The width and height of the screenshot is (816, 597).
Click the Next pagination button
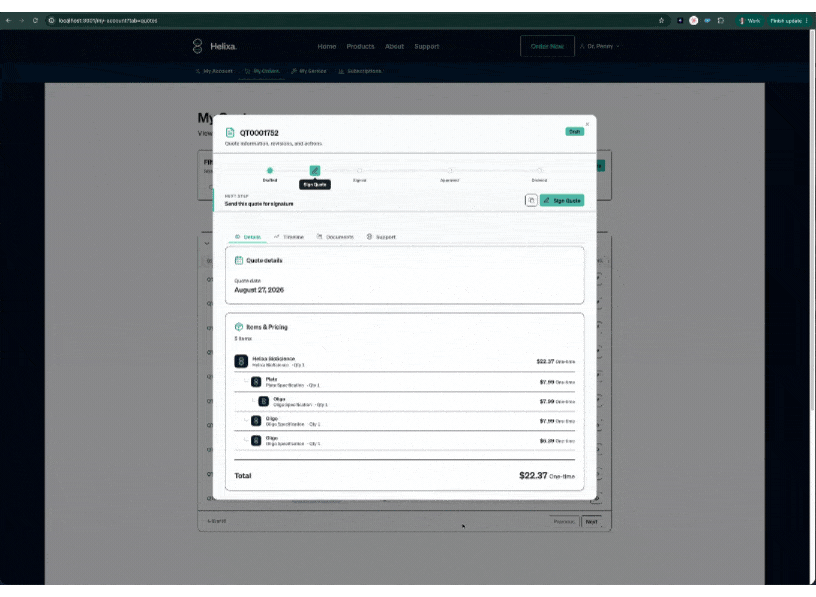pos(592,522)
